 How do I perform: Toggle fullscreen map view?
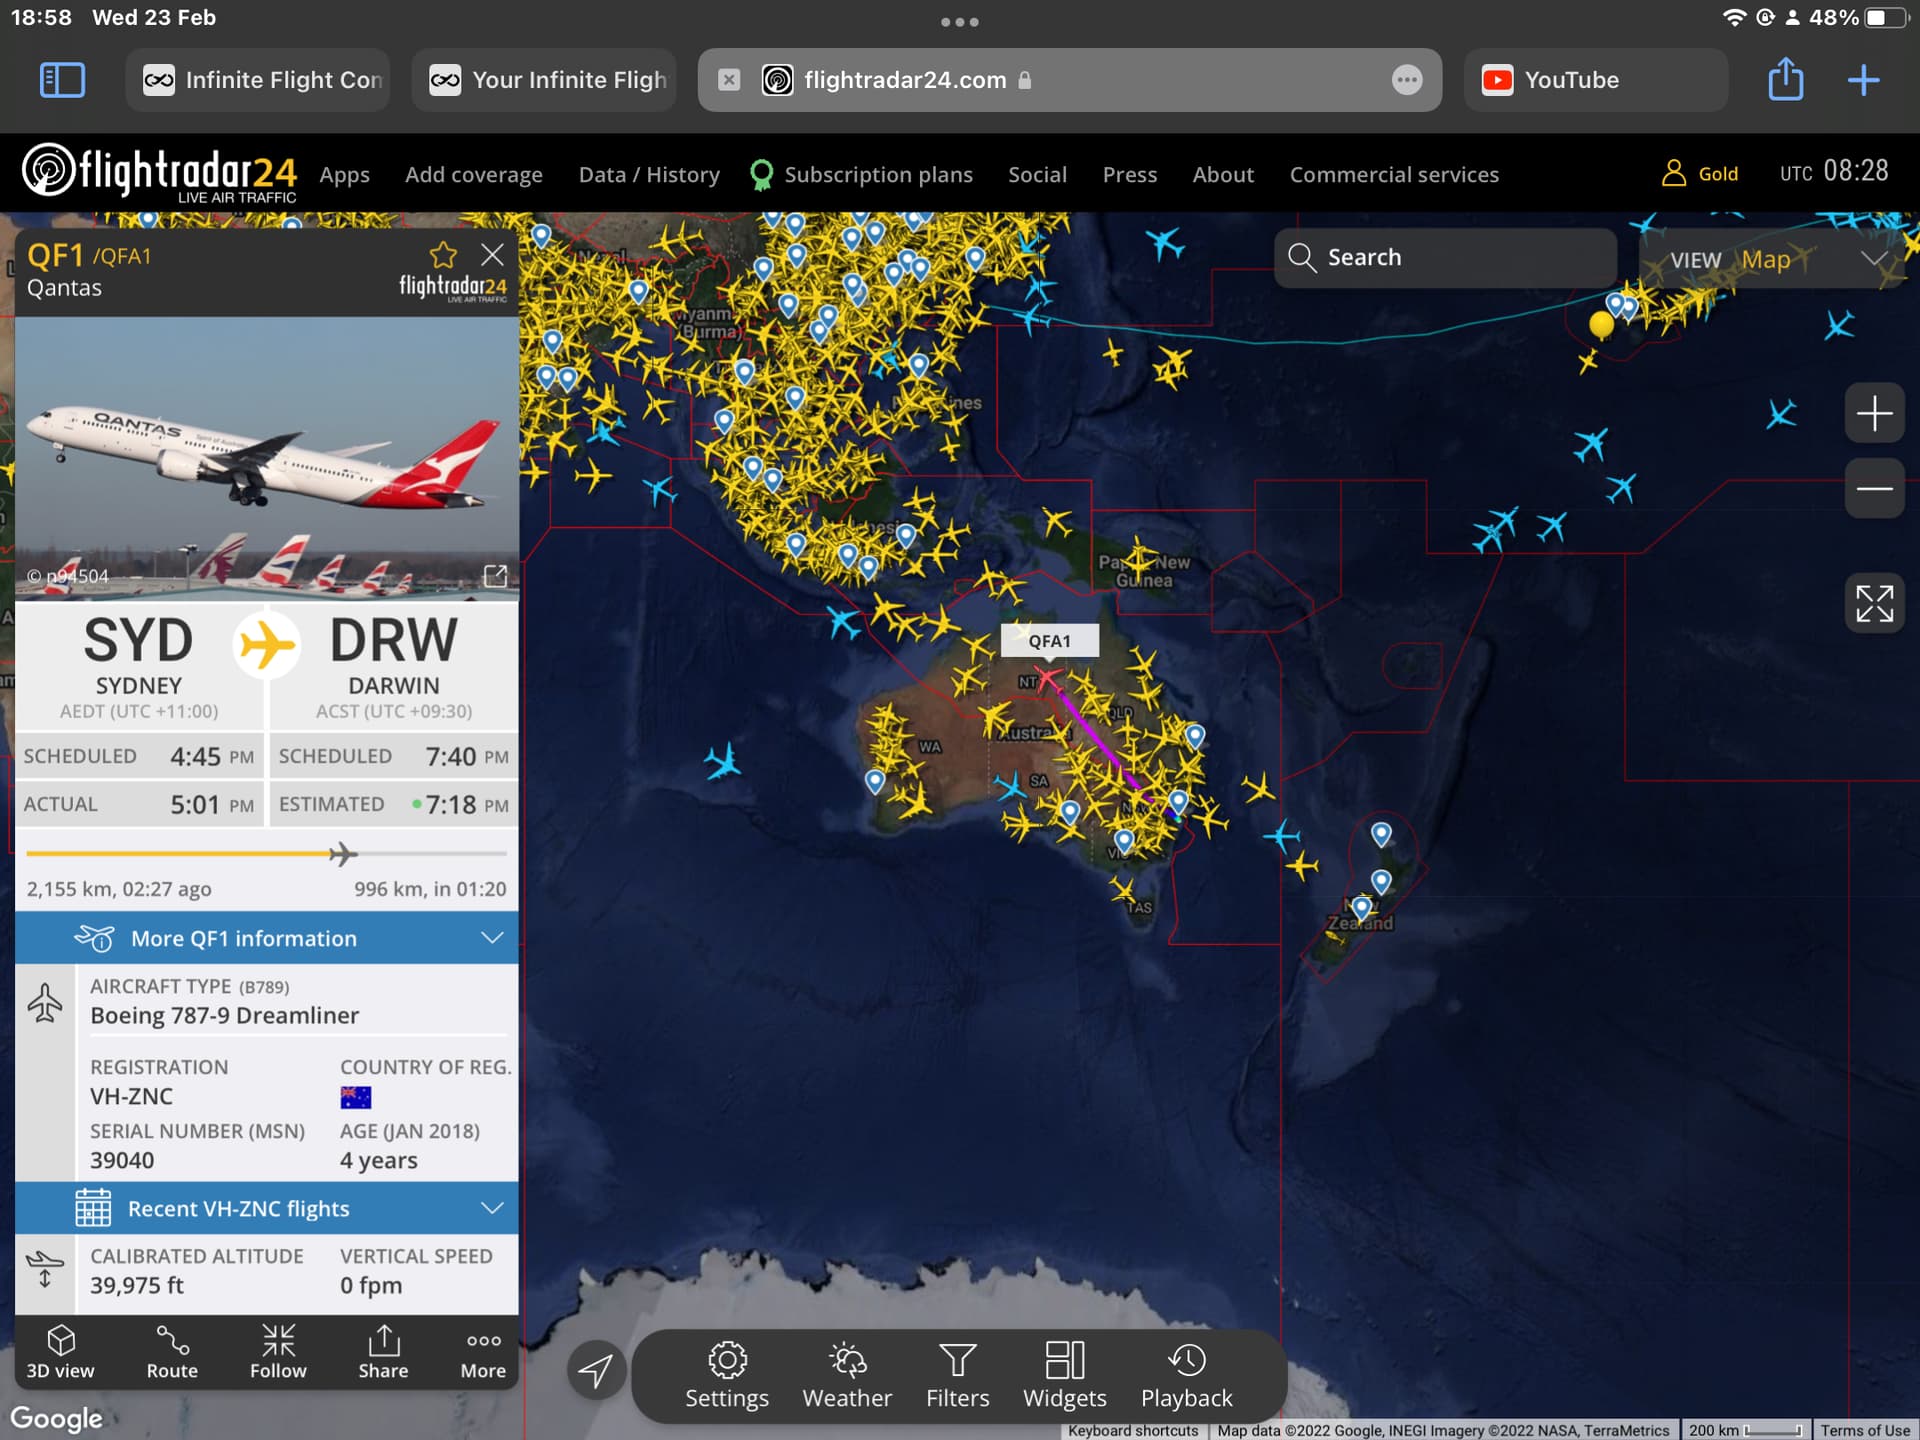(1874, 603)
